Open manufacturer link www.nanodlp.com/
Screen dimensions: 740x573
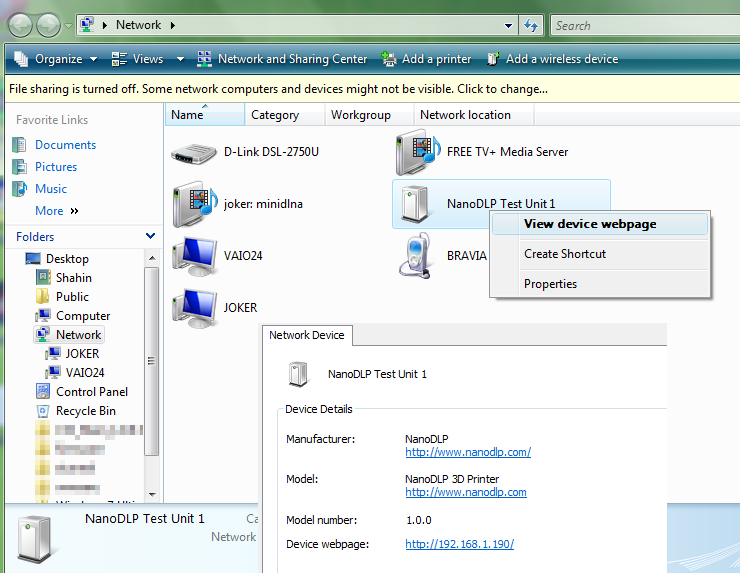click(468, 452)
